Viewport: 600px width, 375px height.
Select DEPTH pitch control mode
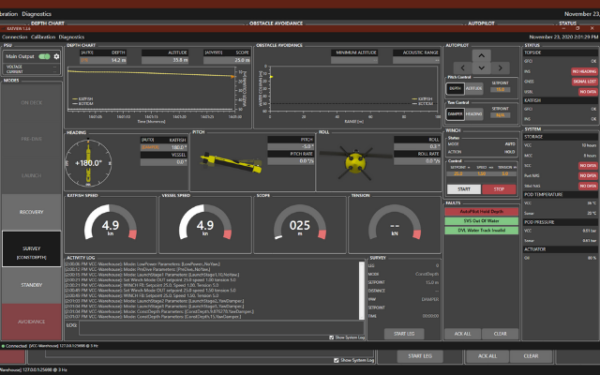(455, 89)
